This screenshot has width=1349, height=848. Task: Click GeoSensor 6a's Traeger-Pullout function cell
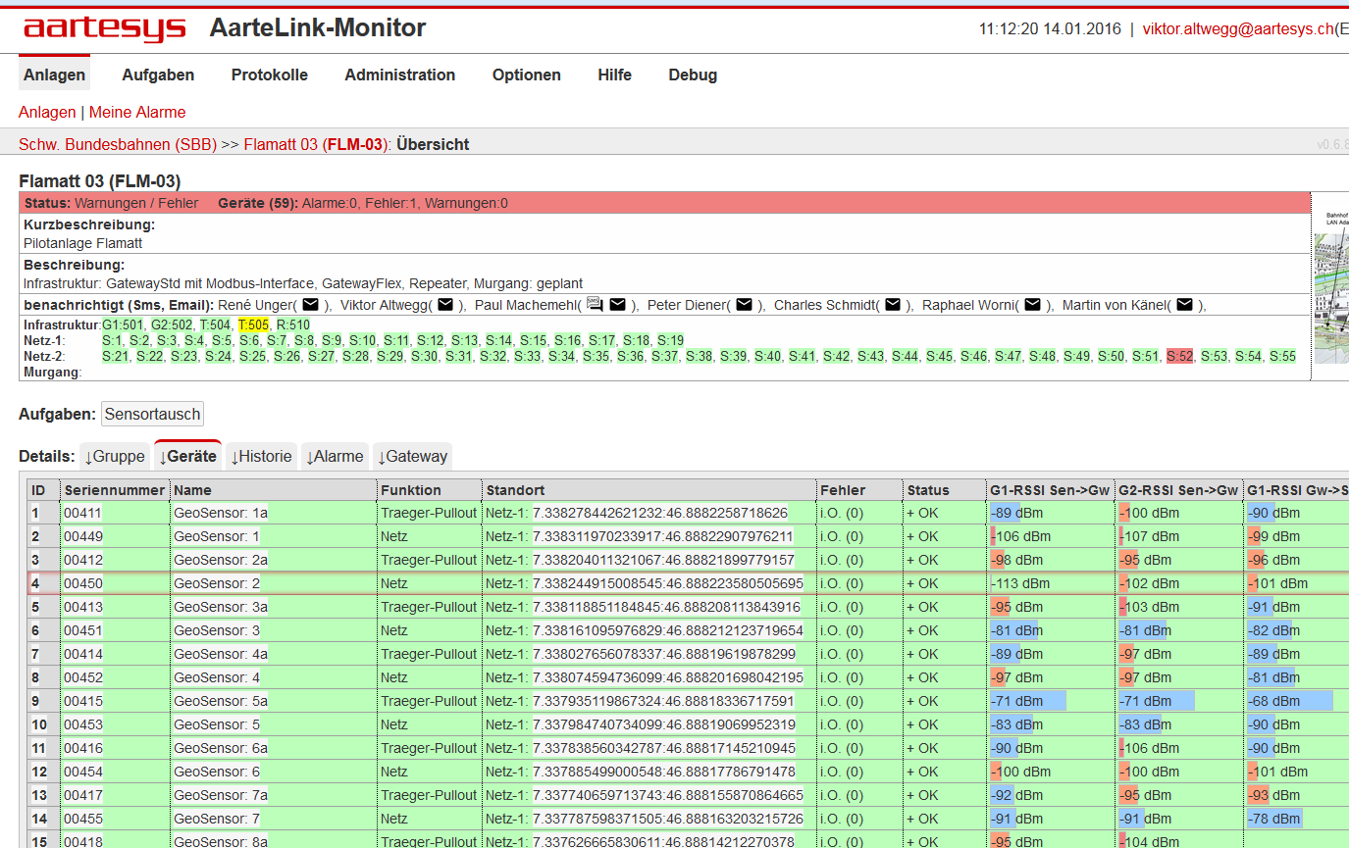click(x=429, y=748)
